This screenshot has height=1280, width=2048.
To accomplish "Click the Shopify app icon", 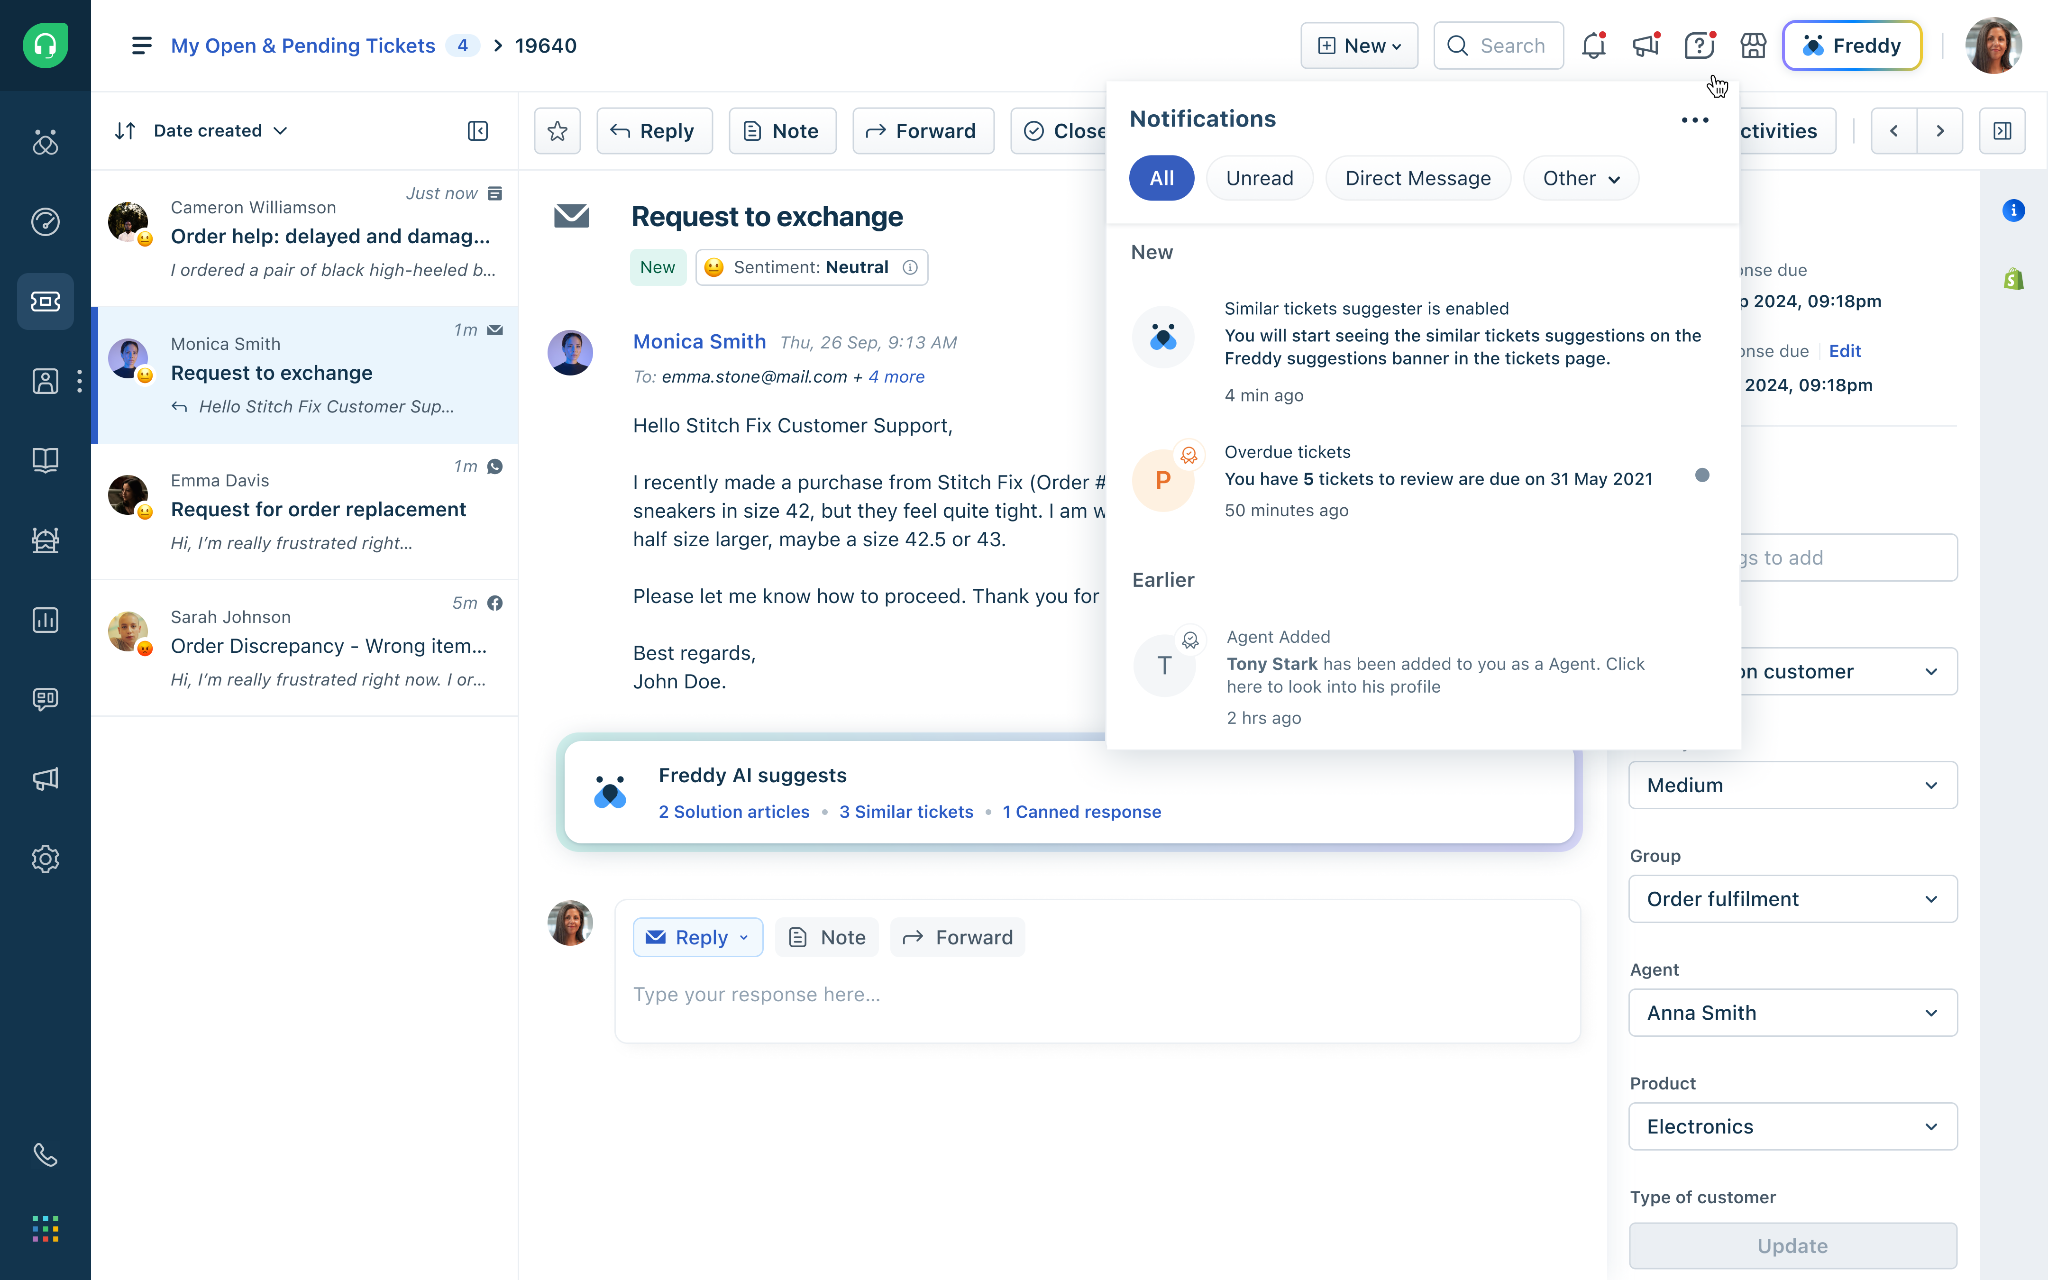I will (2013, 279).
